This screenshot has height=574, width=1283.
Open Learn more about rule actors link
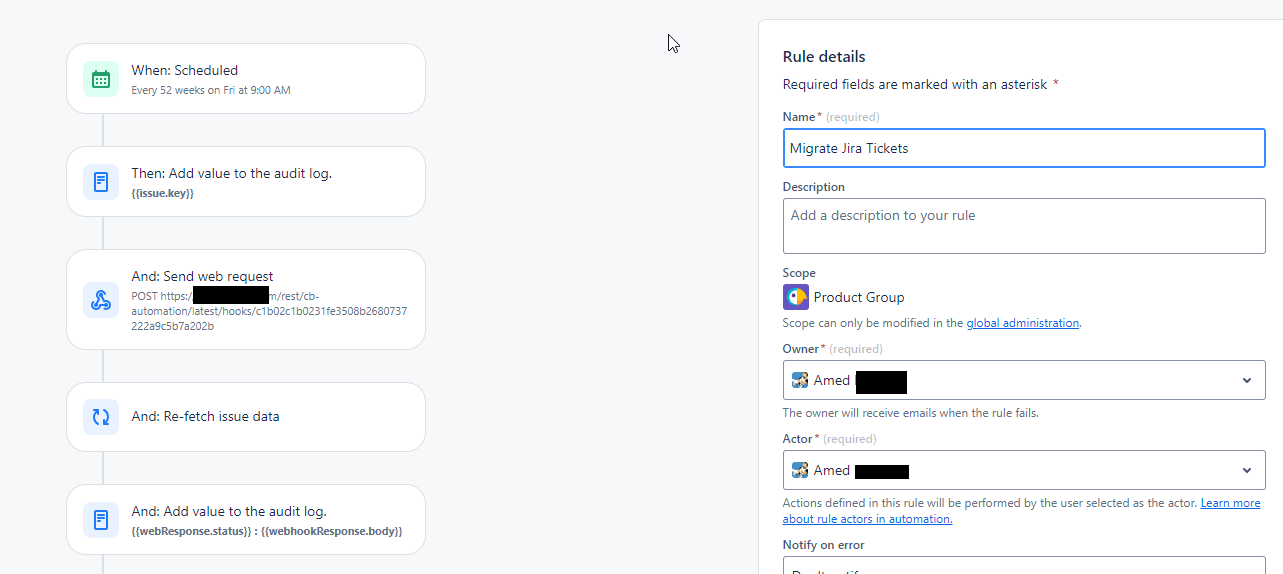[1021, 511]
